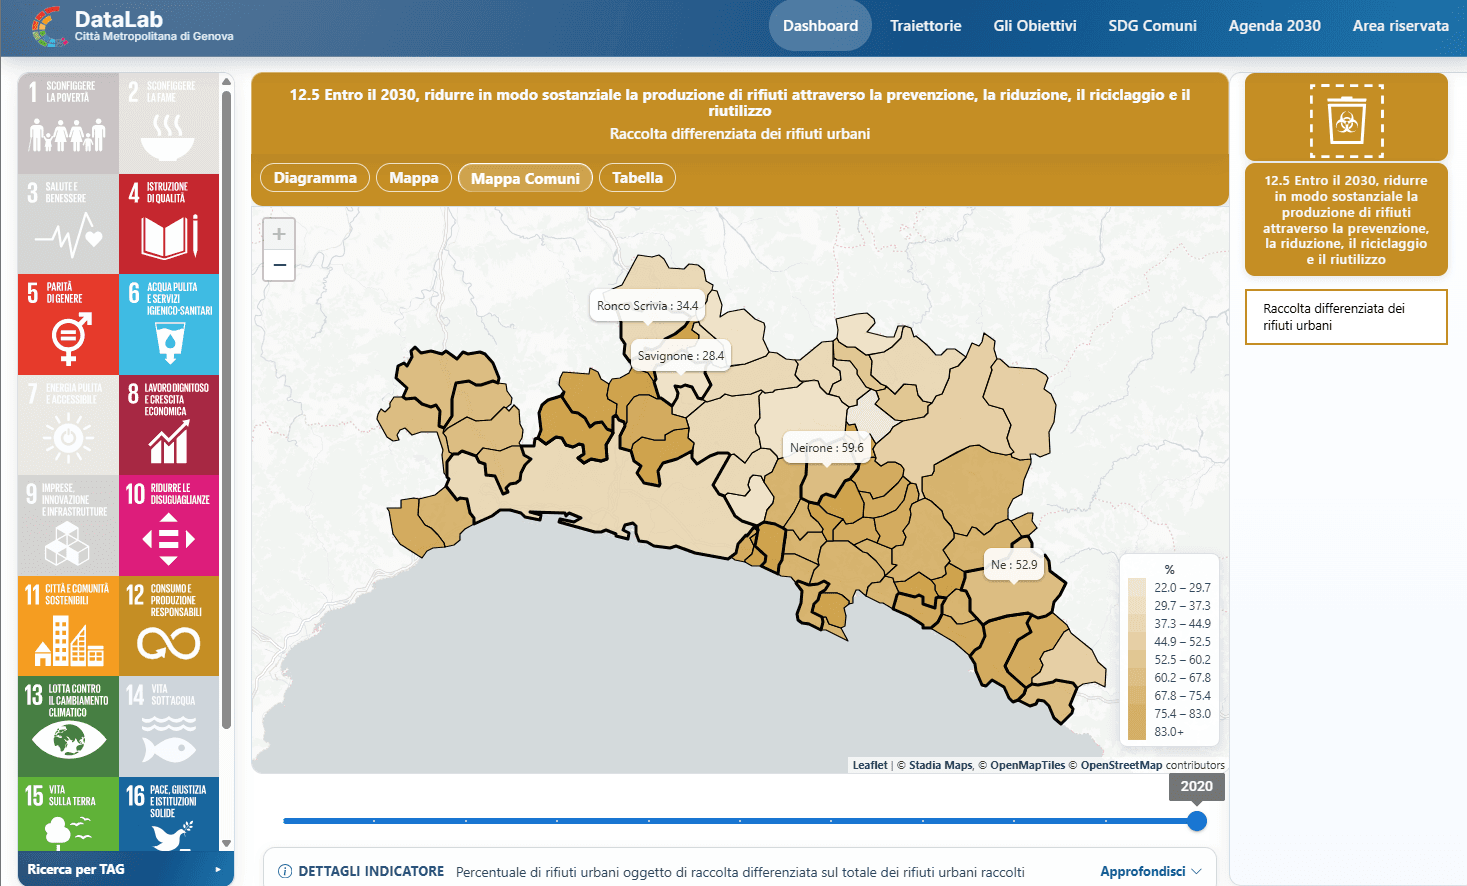This screenshot has width=1467, height=886.
Task: Switch to the Diagramma view
Action: [315, 178]
